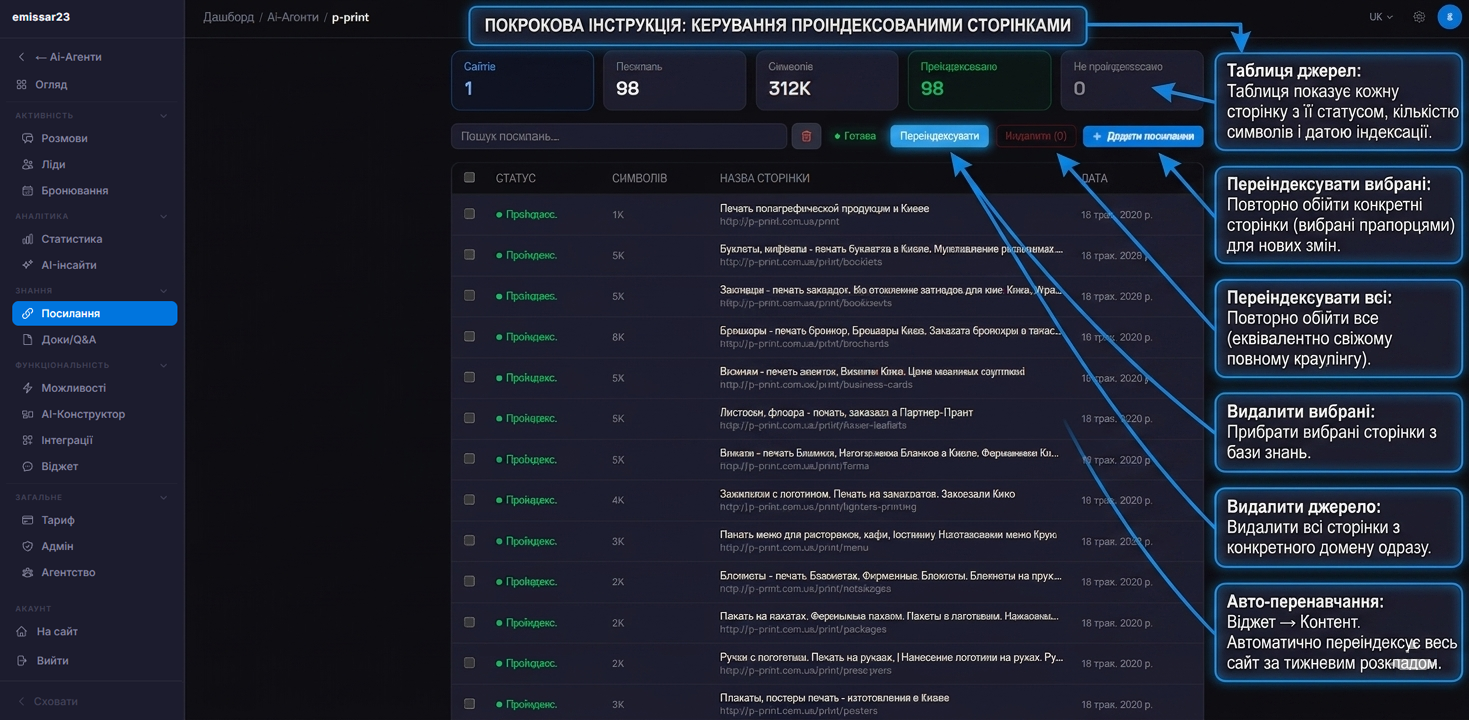
Task: Open settings gear icon in top bar
Action: [x=1419, y=17]
